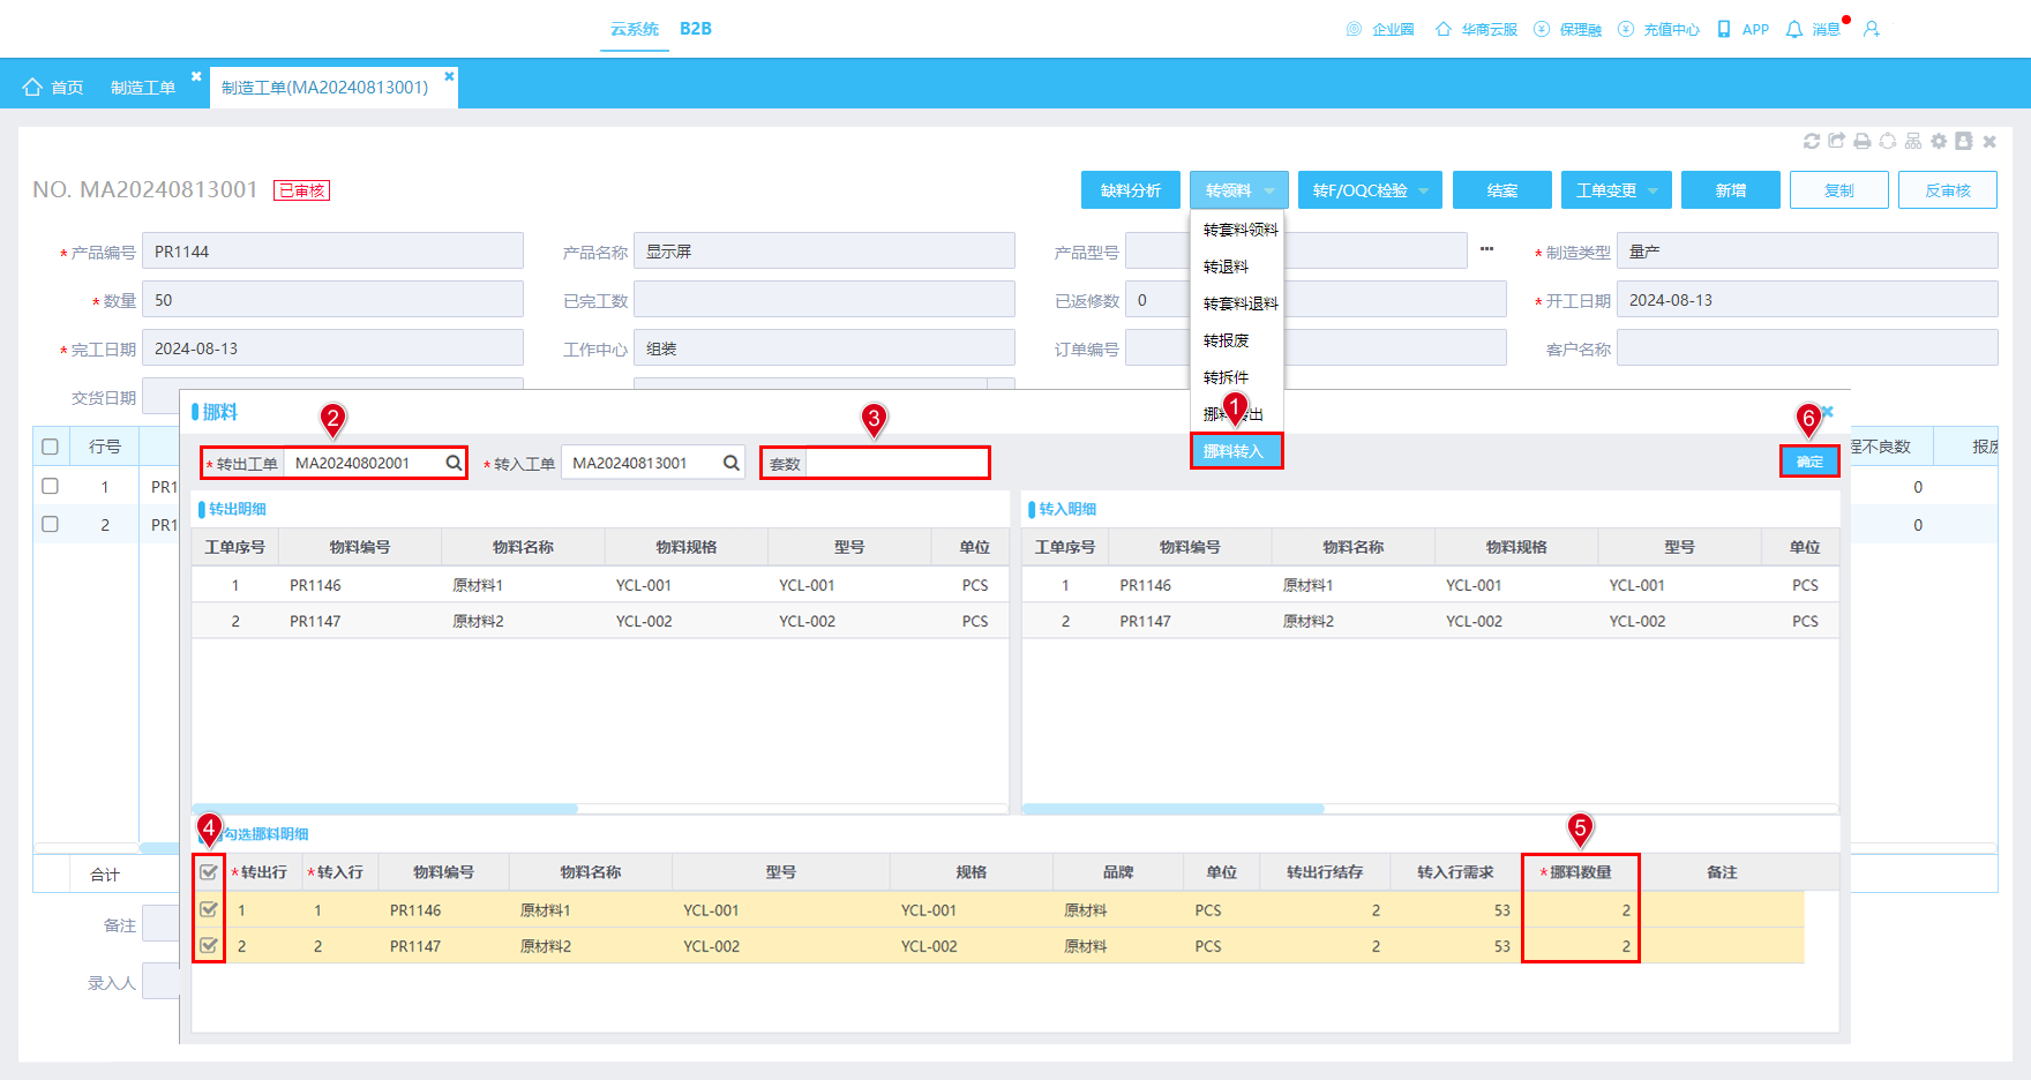This screenshot has height=1080, width=2031.
Task: Click the refresh icon in the form toolbar
Action: pyautogui.click(x=1811, y=141)
